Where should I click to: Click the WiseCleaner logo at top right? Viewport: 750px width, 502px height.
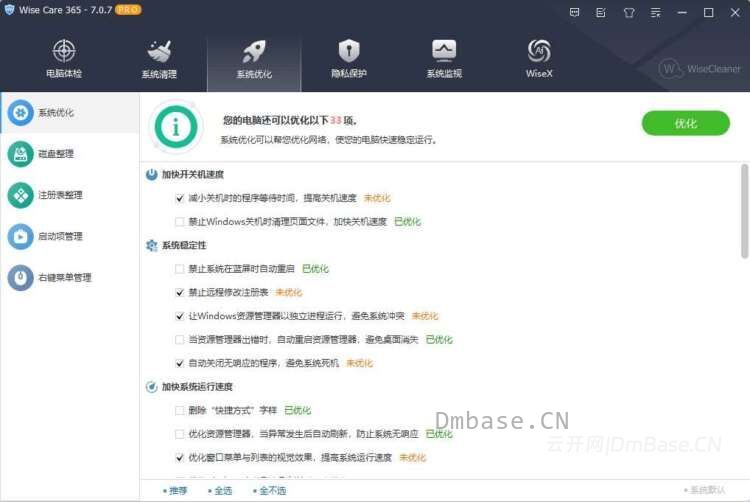pos(699,69)
